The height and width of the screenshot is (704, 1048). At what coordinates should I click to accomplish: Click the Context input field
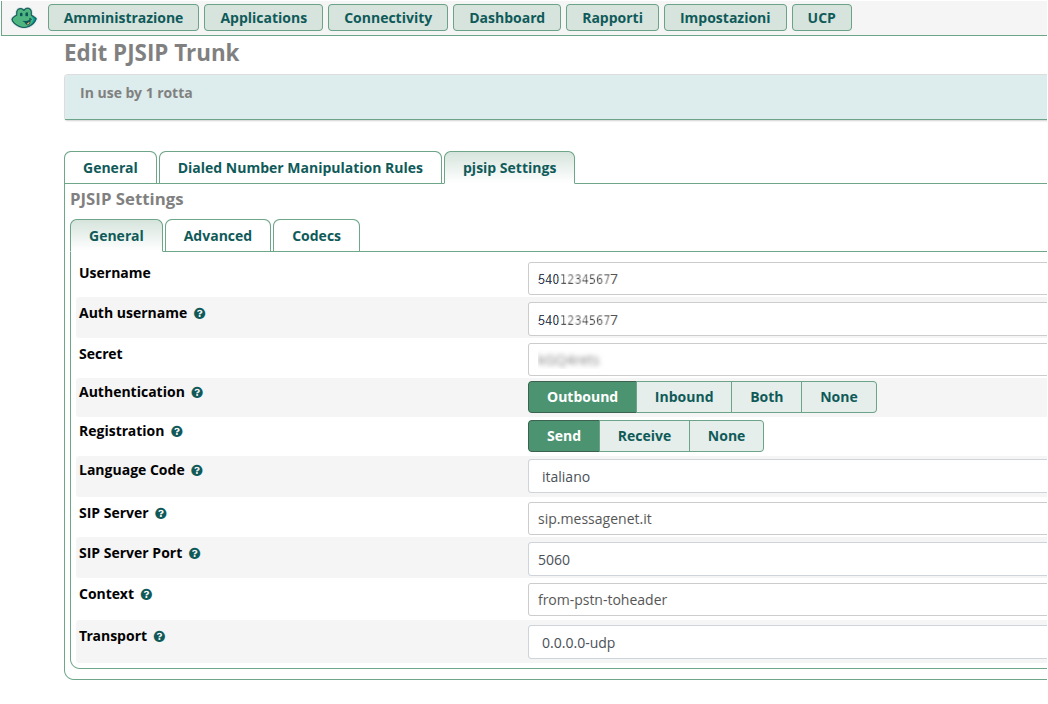[x=787, y=600]
